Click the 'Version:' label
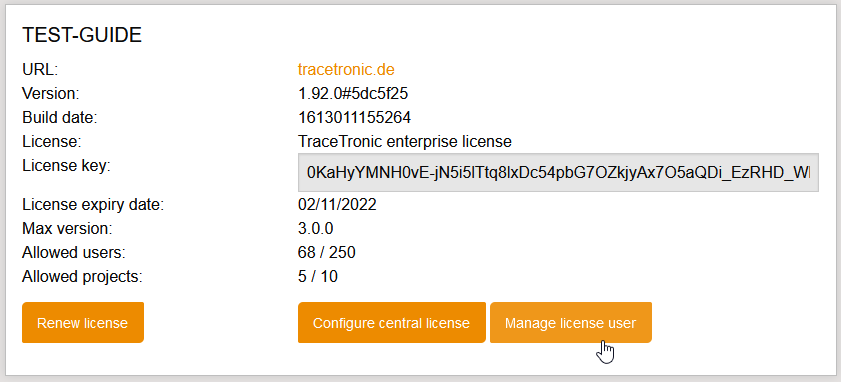 pos(50,93)
